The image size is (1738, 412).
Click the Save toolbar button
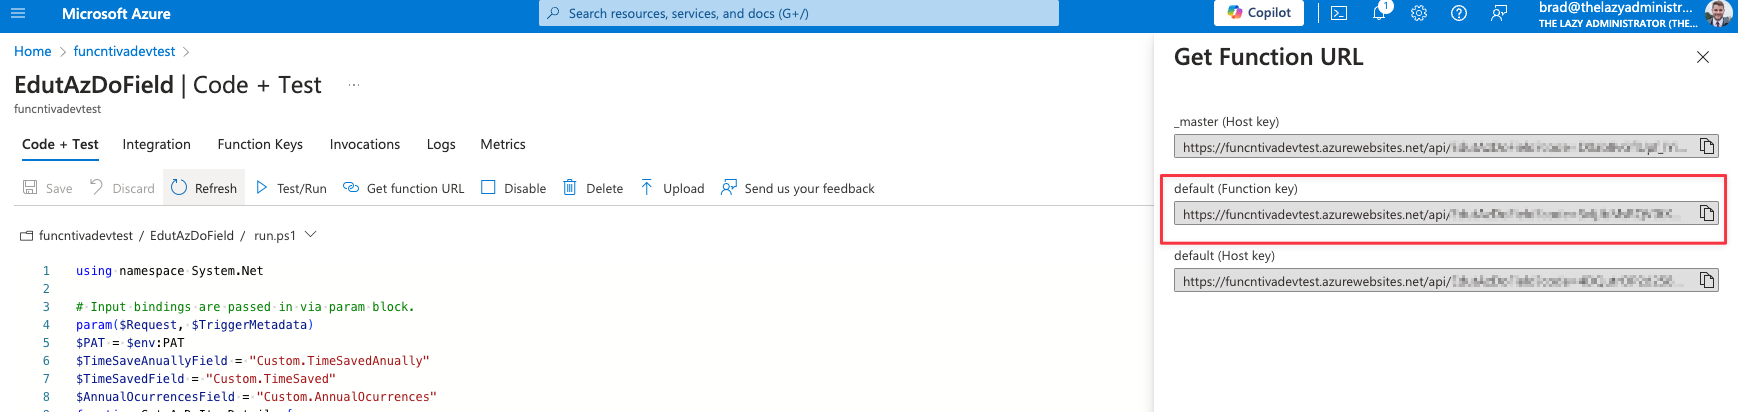pos(48,188)
